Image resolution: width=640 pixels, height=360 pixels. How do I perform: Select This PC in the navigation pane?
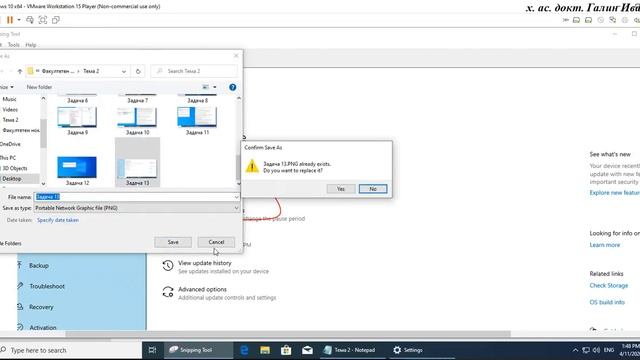[8, 158]
